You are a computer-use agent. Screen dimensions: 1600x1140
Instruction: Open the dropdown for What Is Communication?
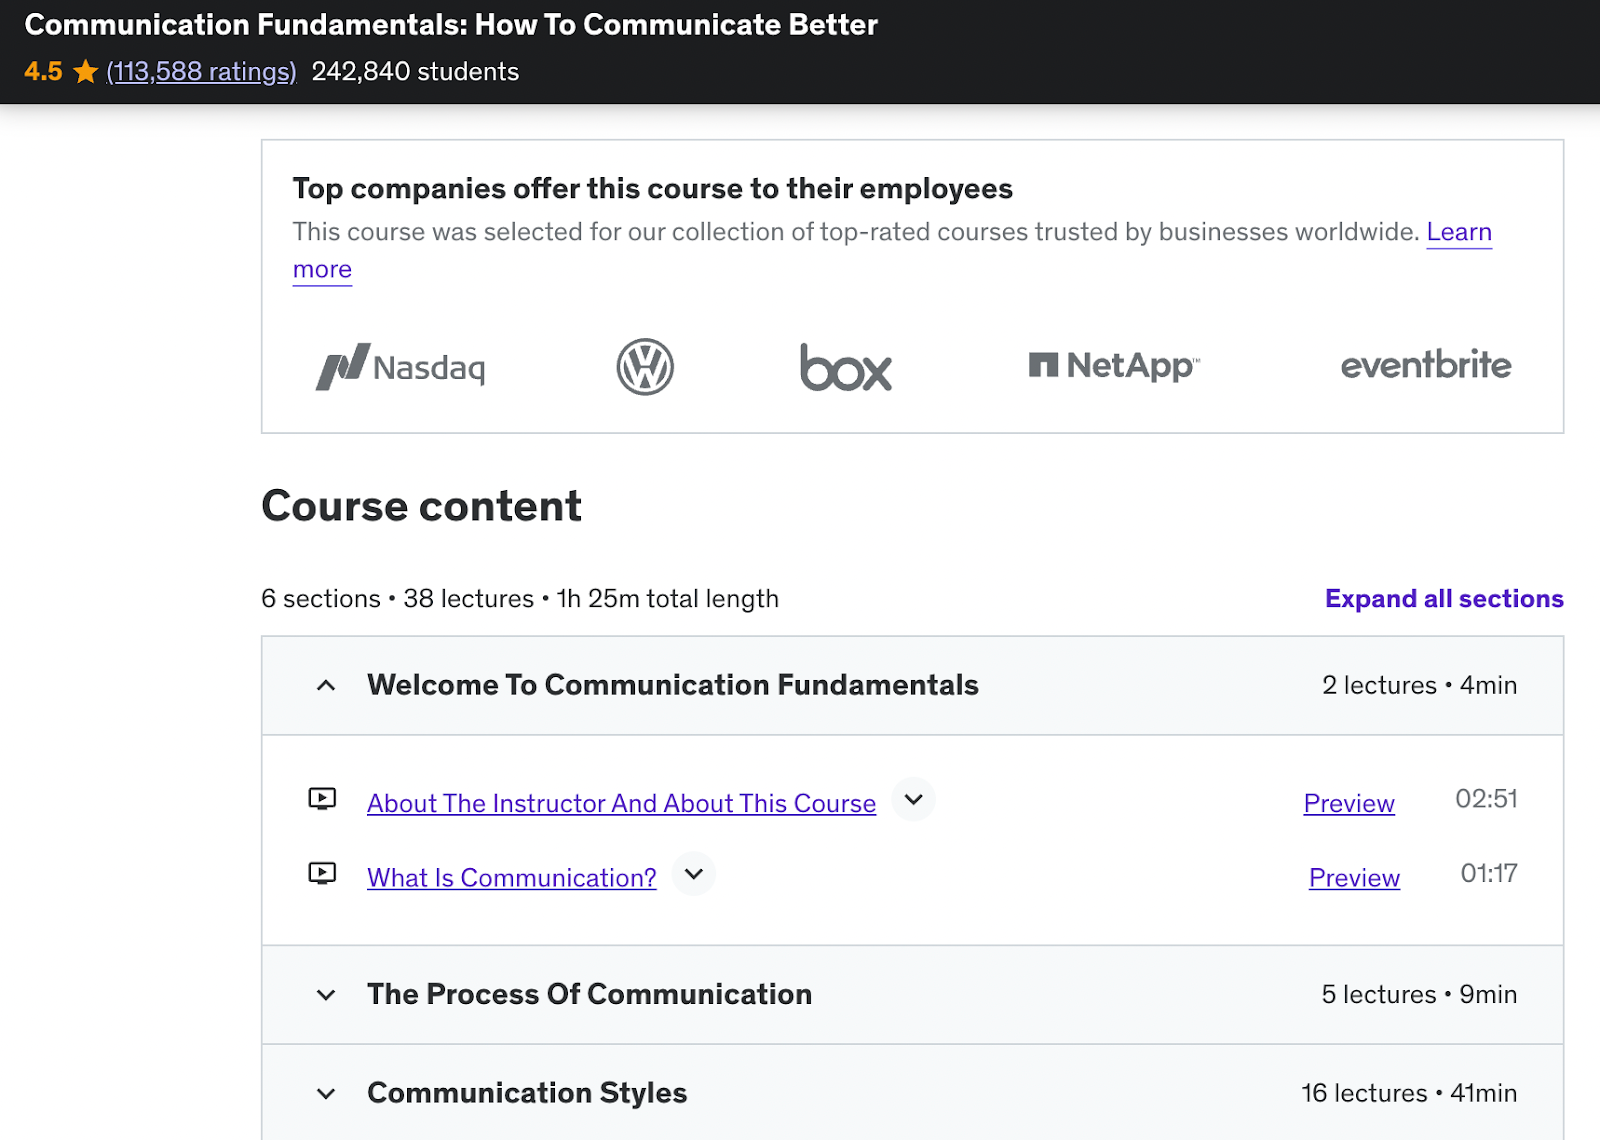[693, 874]
